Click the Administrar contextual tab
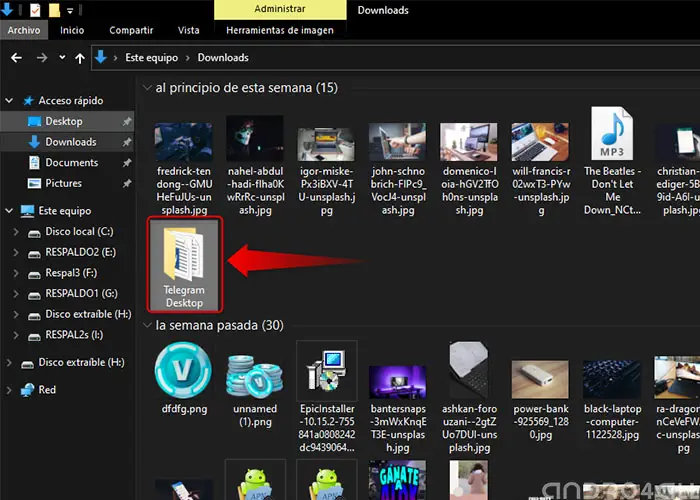Image resolution: width=700 pixels, height=500 pixels. coord(279,9)
